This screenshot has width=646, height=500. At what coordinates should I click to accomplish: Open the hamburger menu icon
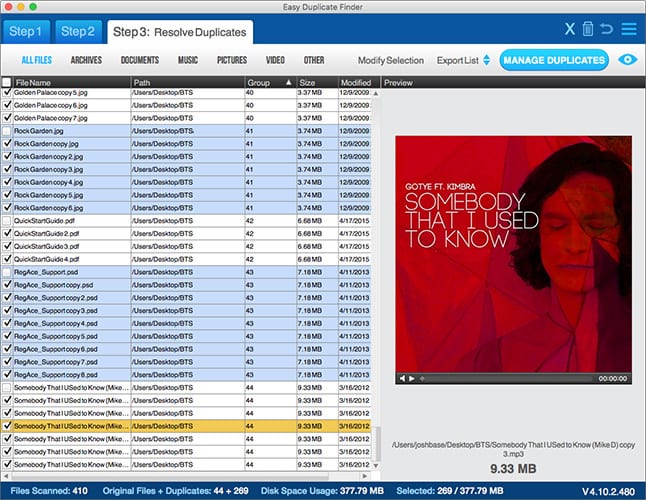tap(628, 30)
